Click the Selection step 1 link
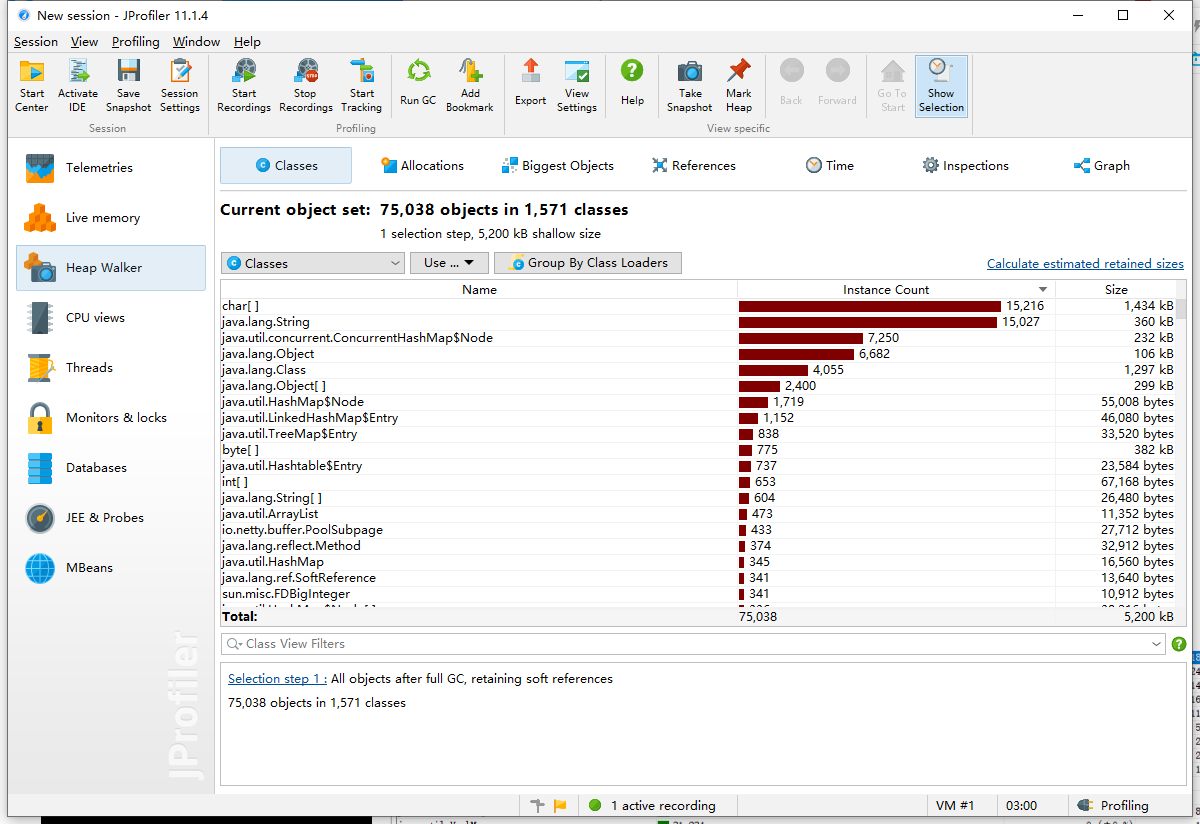This screenshot has height=824, width=1200. click(x=277, y=679)
